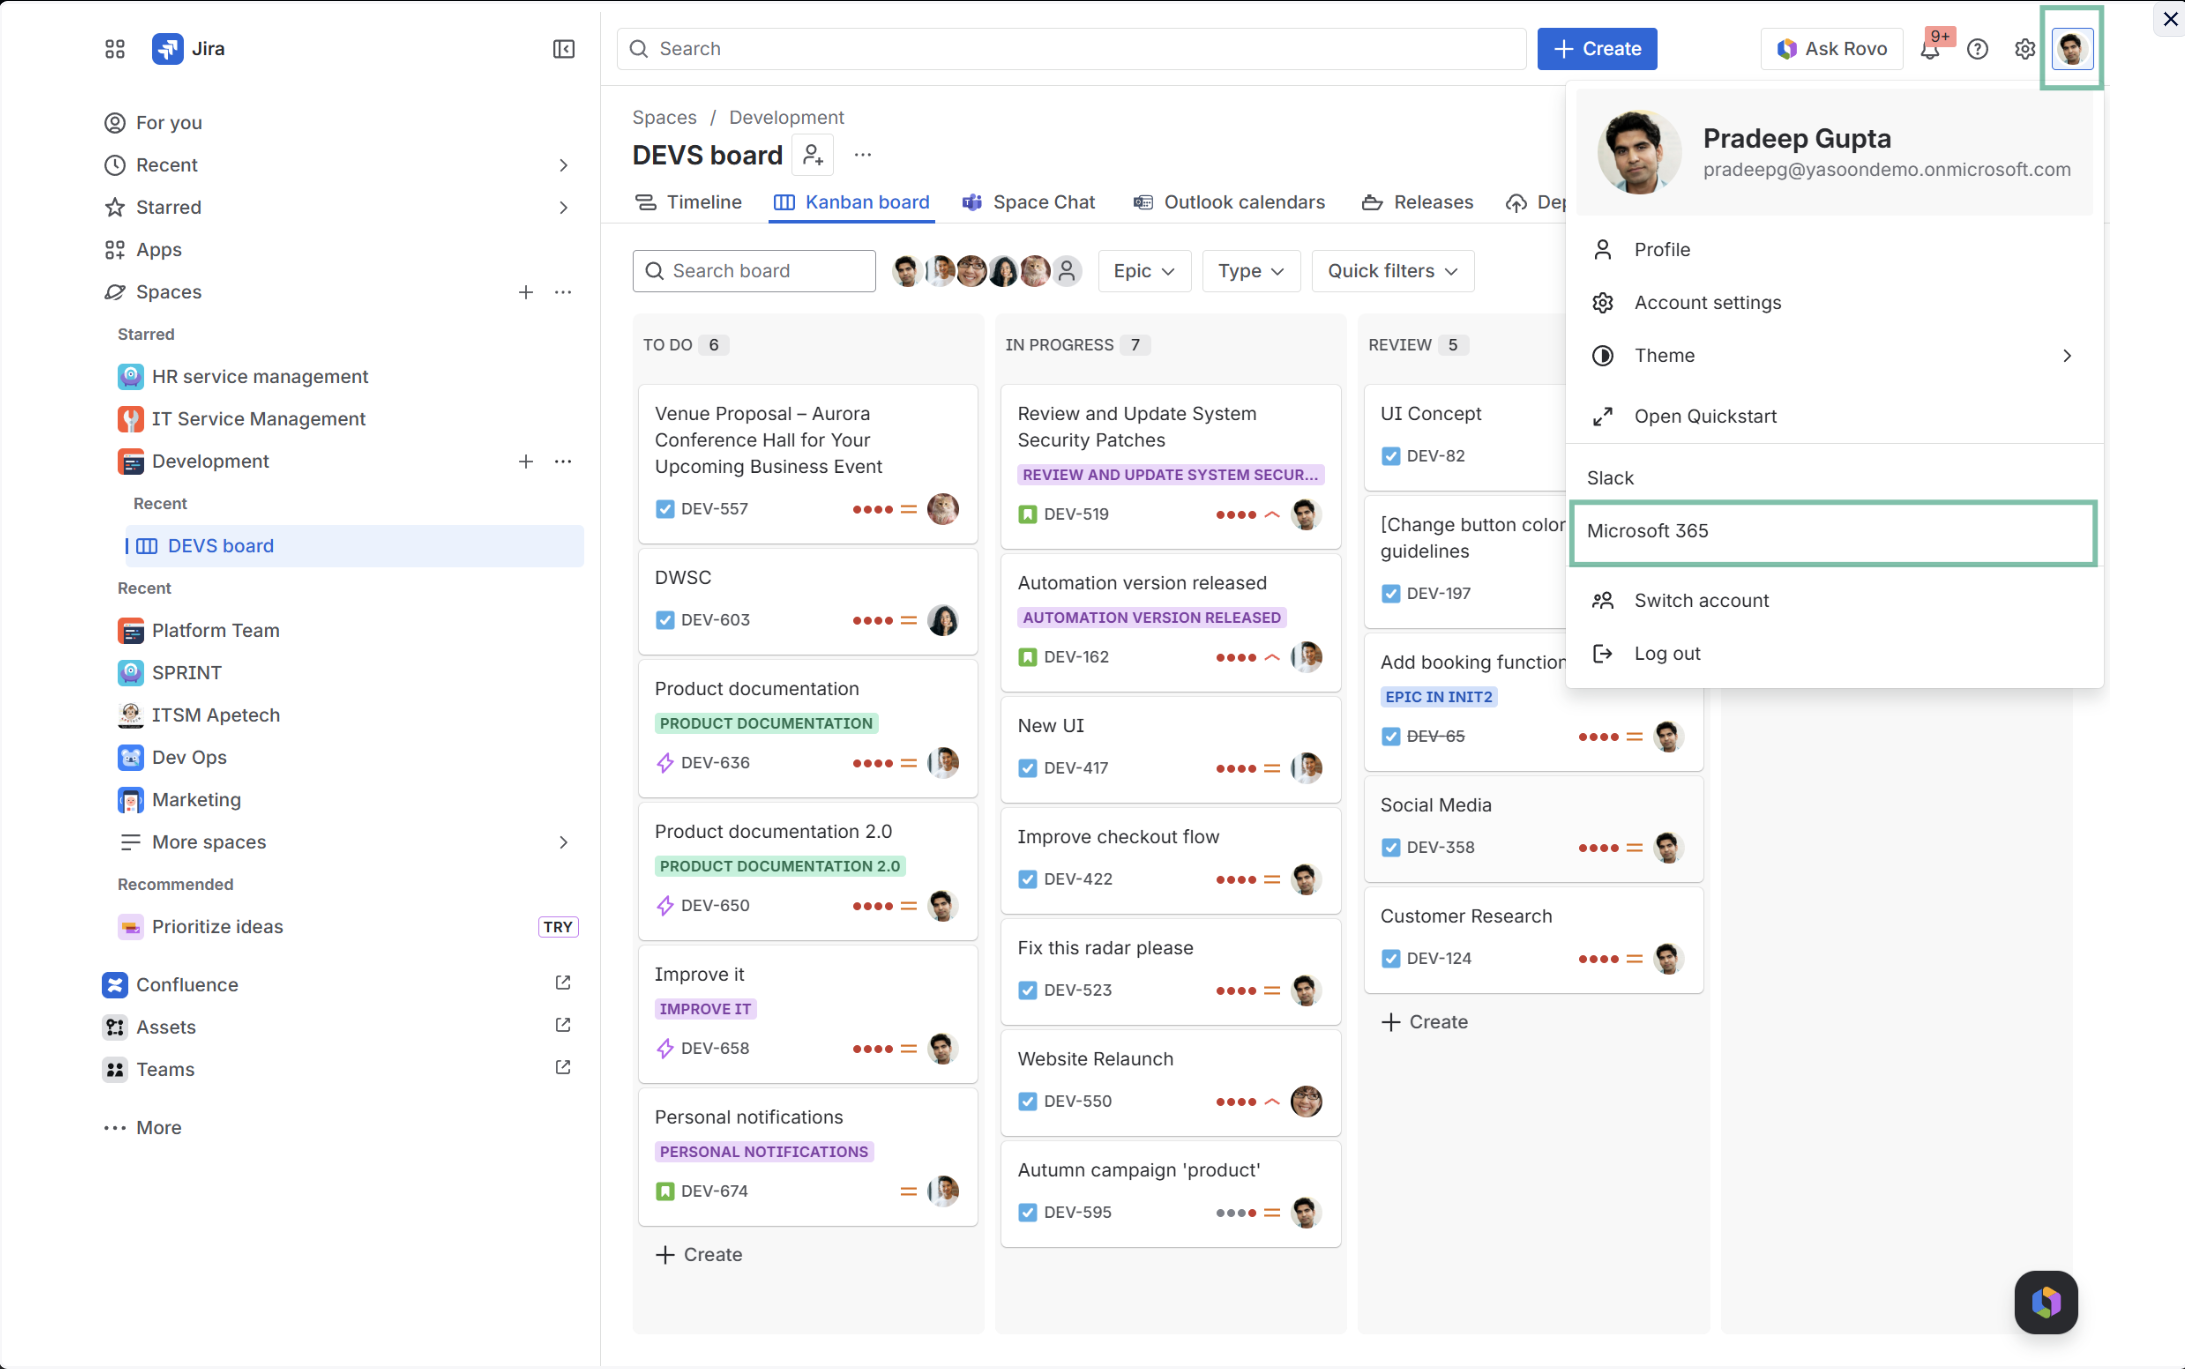Open the DEV-519 issue key link
The image size is (2185, 1369).
tap(1076, 514)
